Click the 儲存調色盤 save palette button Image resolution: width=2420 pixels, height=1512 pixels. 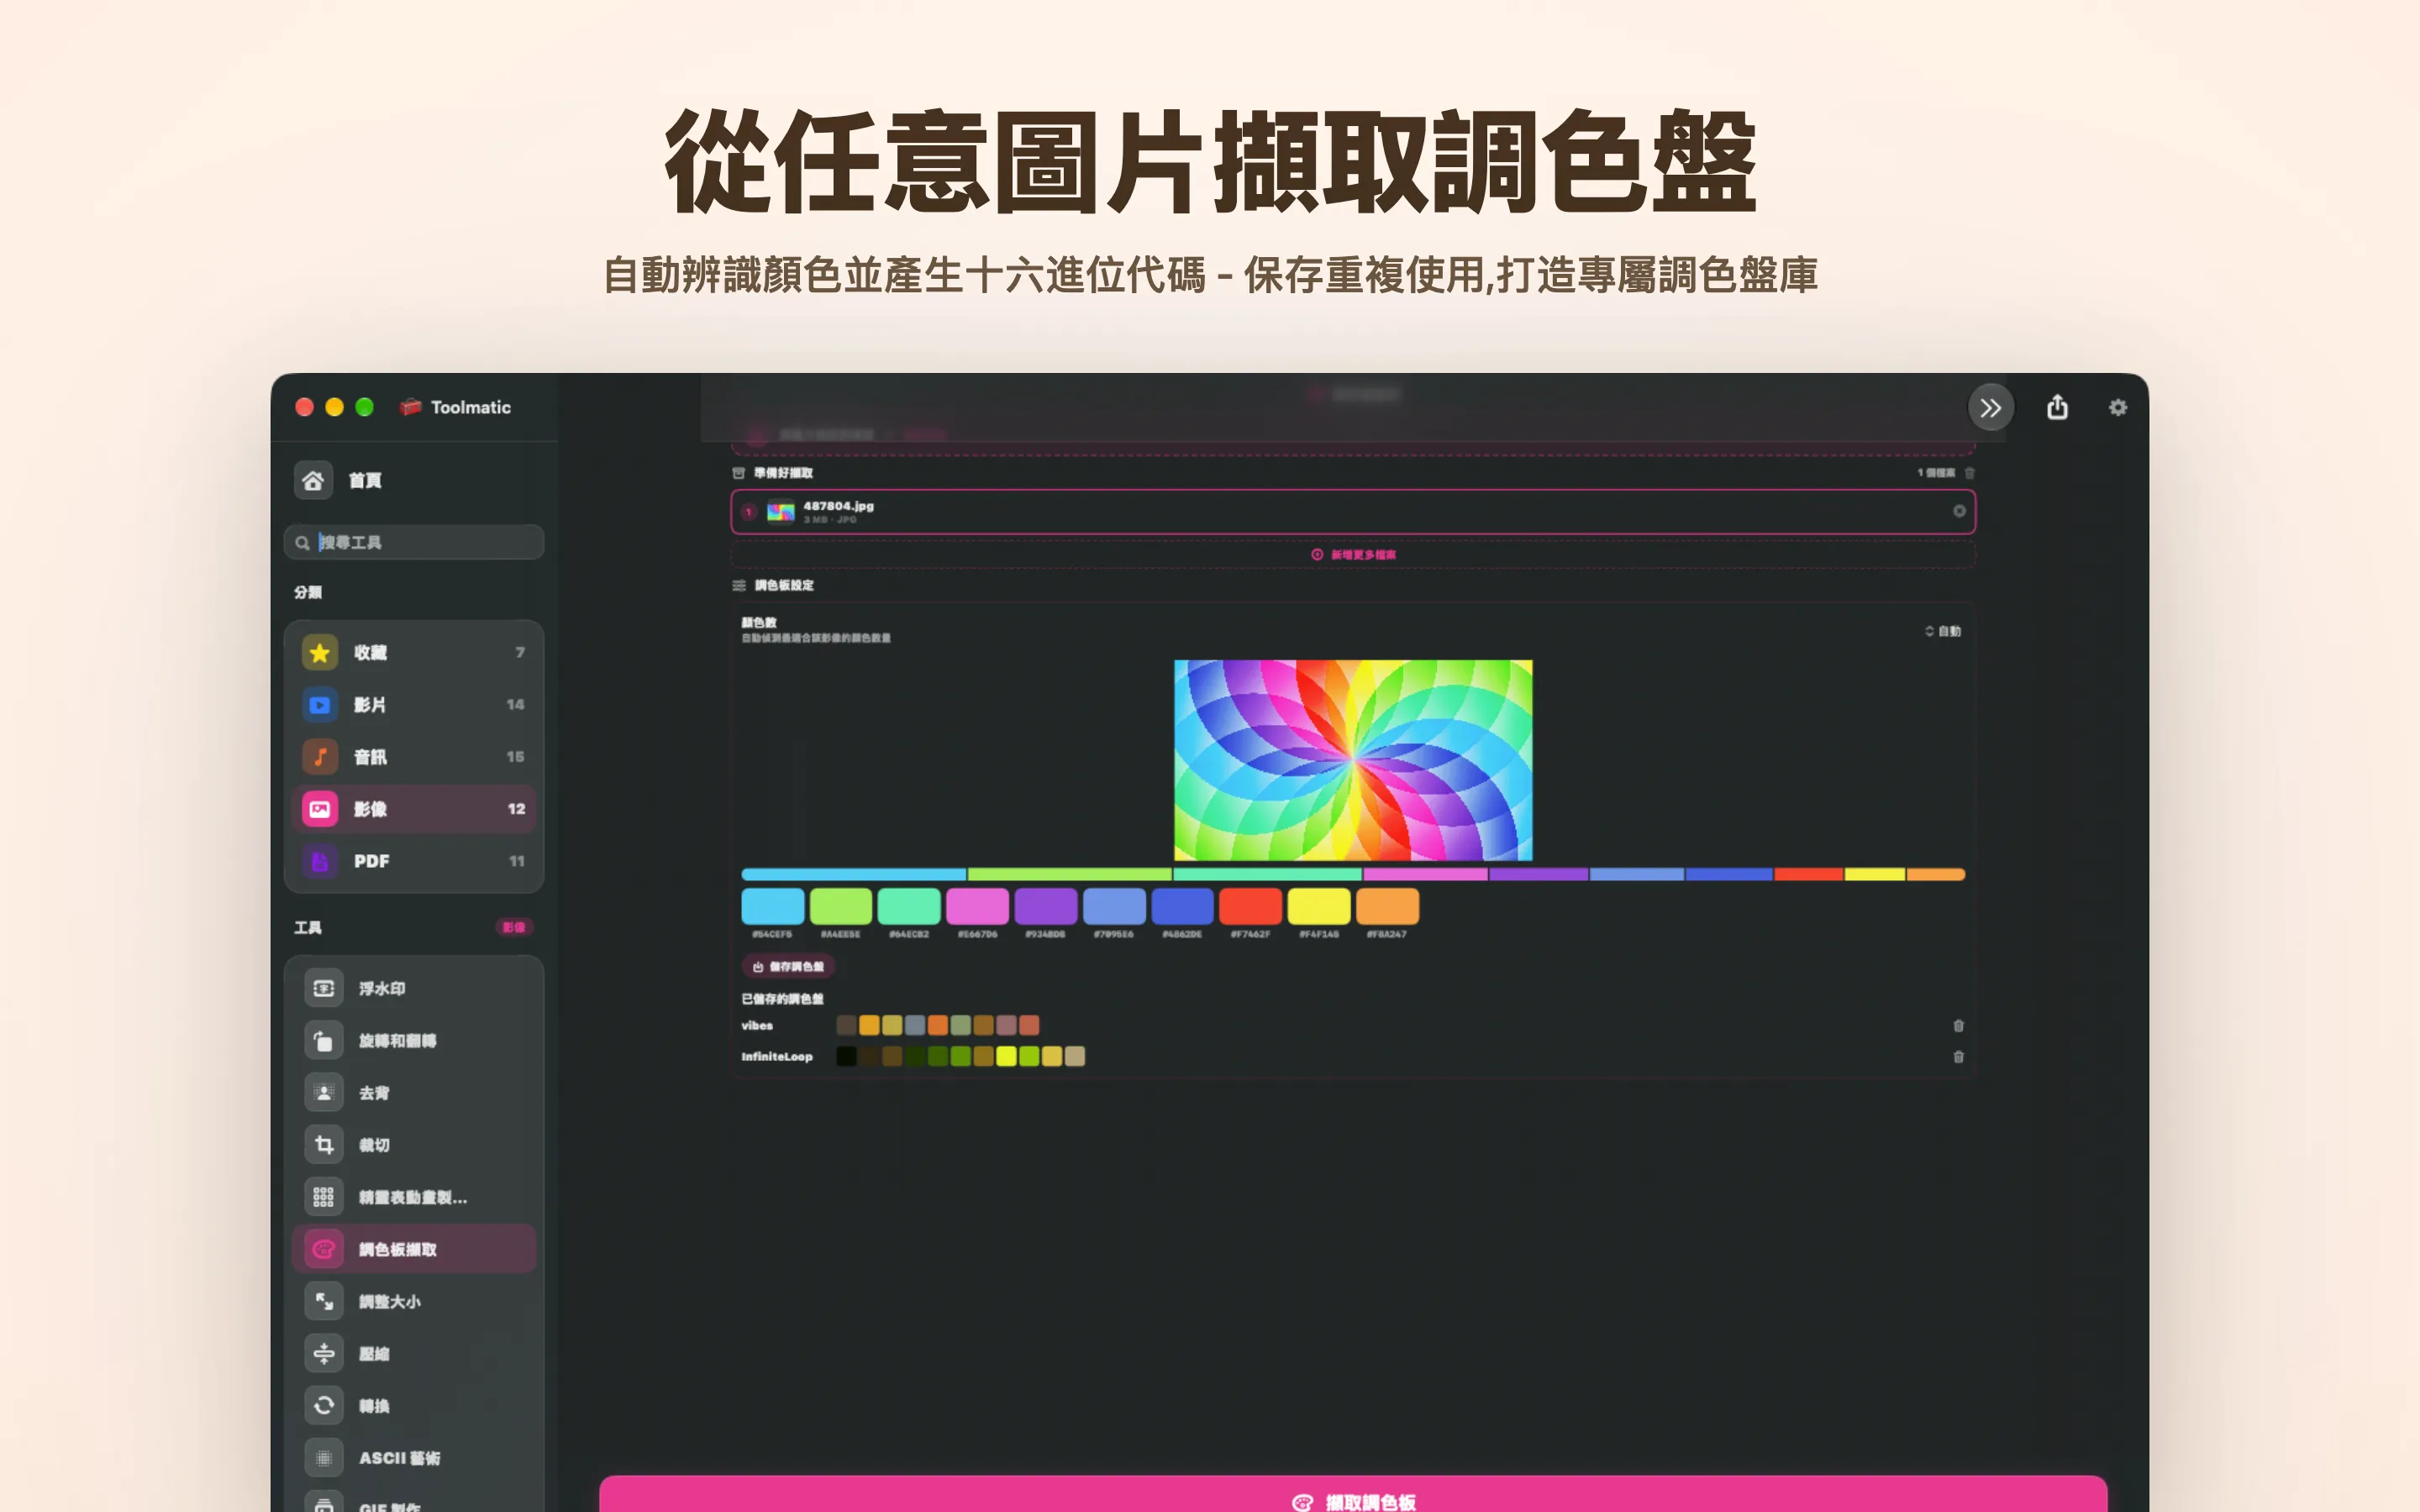(x=788, y=967)
